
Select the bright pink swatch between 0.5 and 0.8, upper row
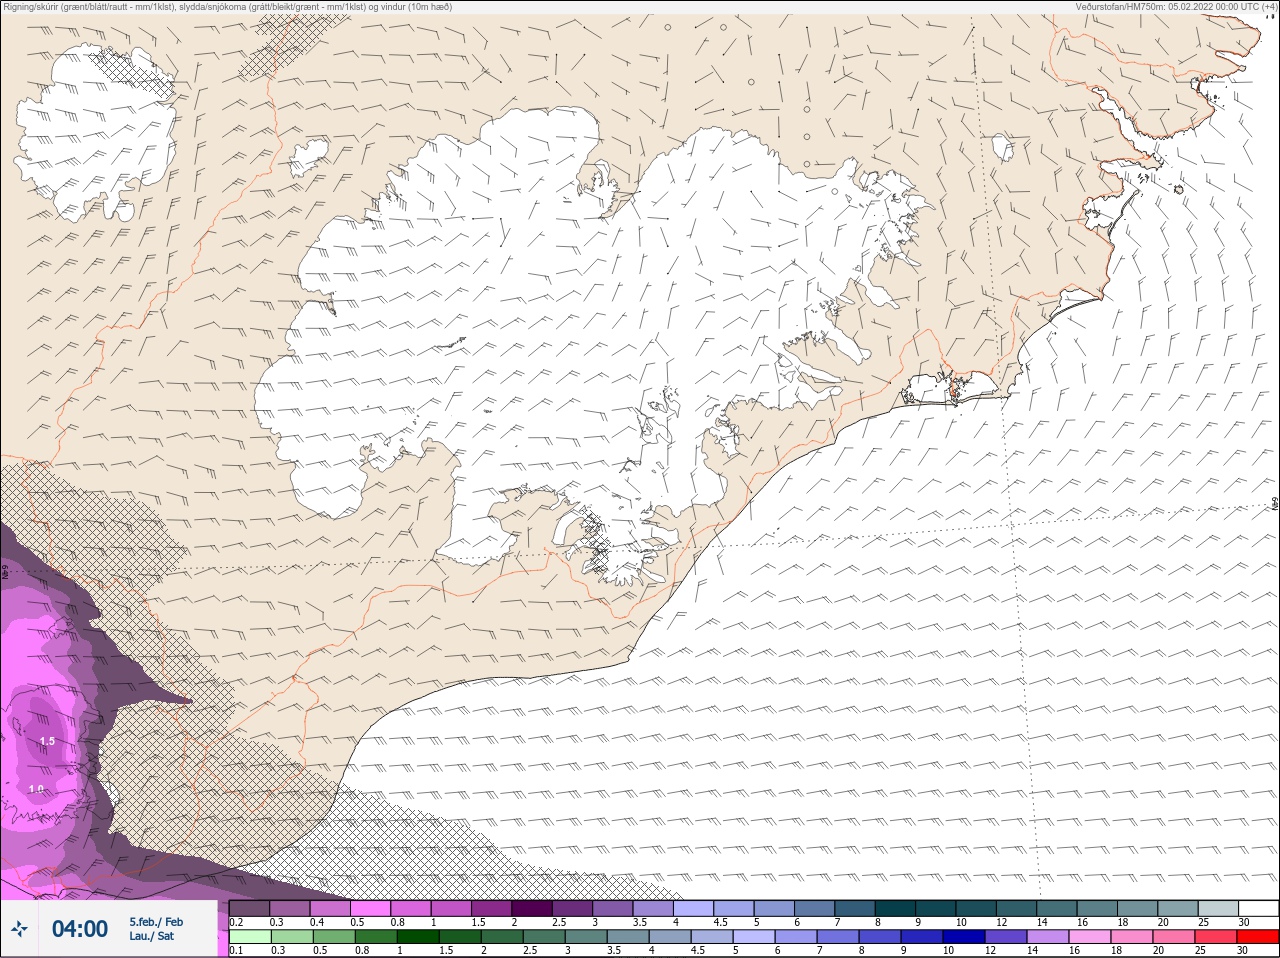370,908
